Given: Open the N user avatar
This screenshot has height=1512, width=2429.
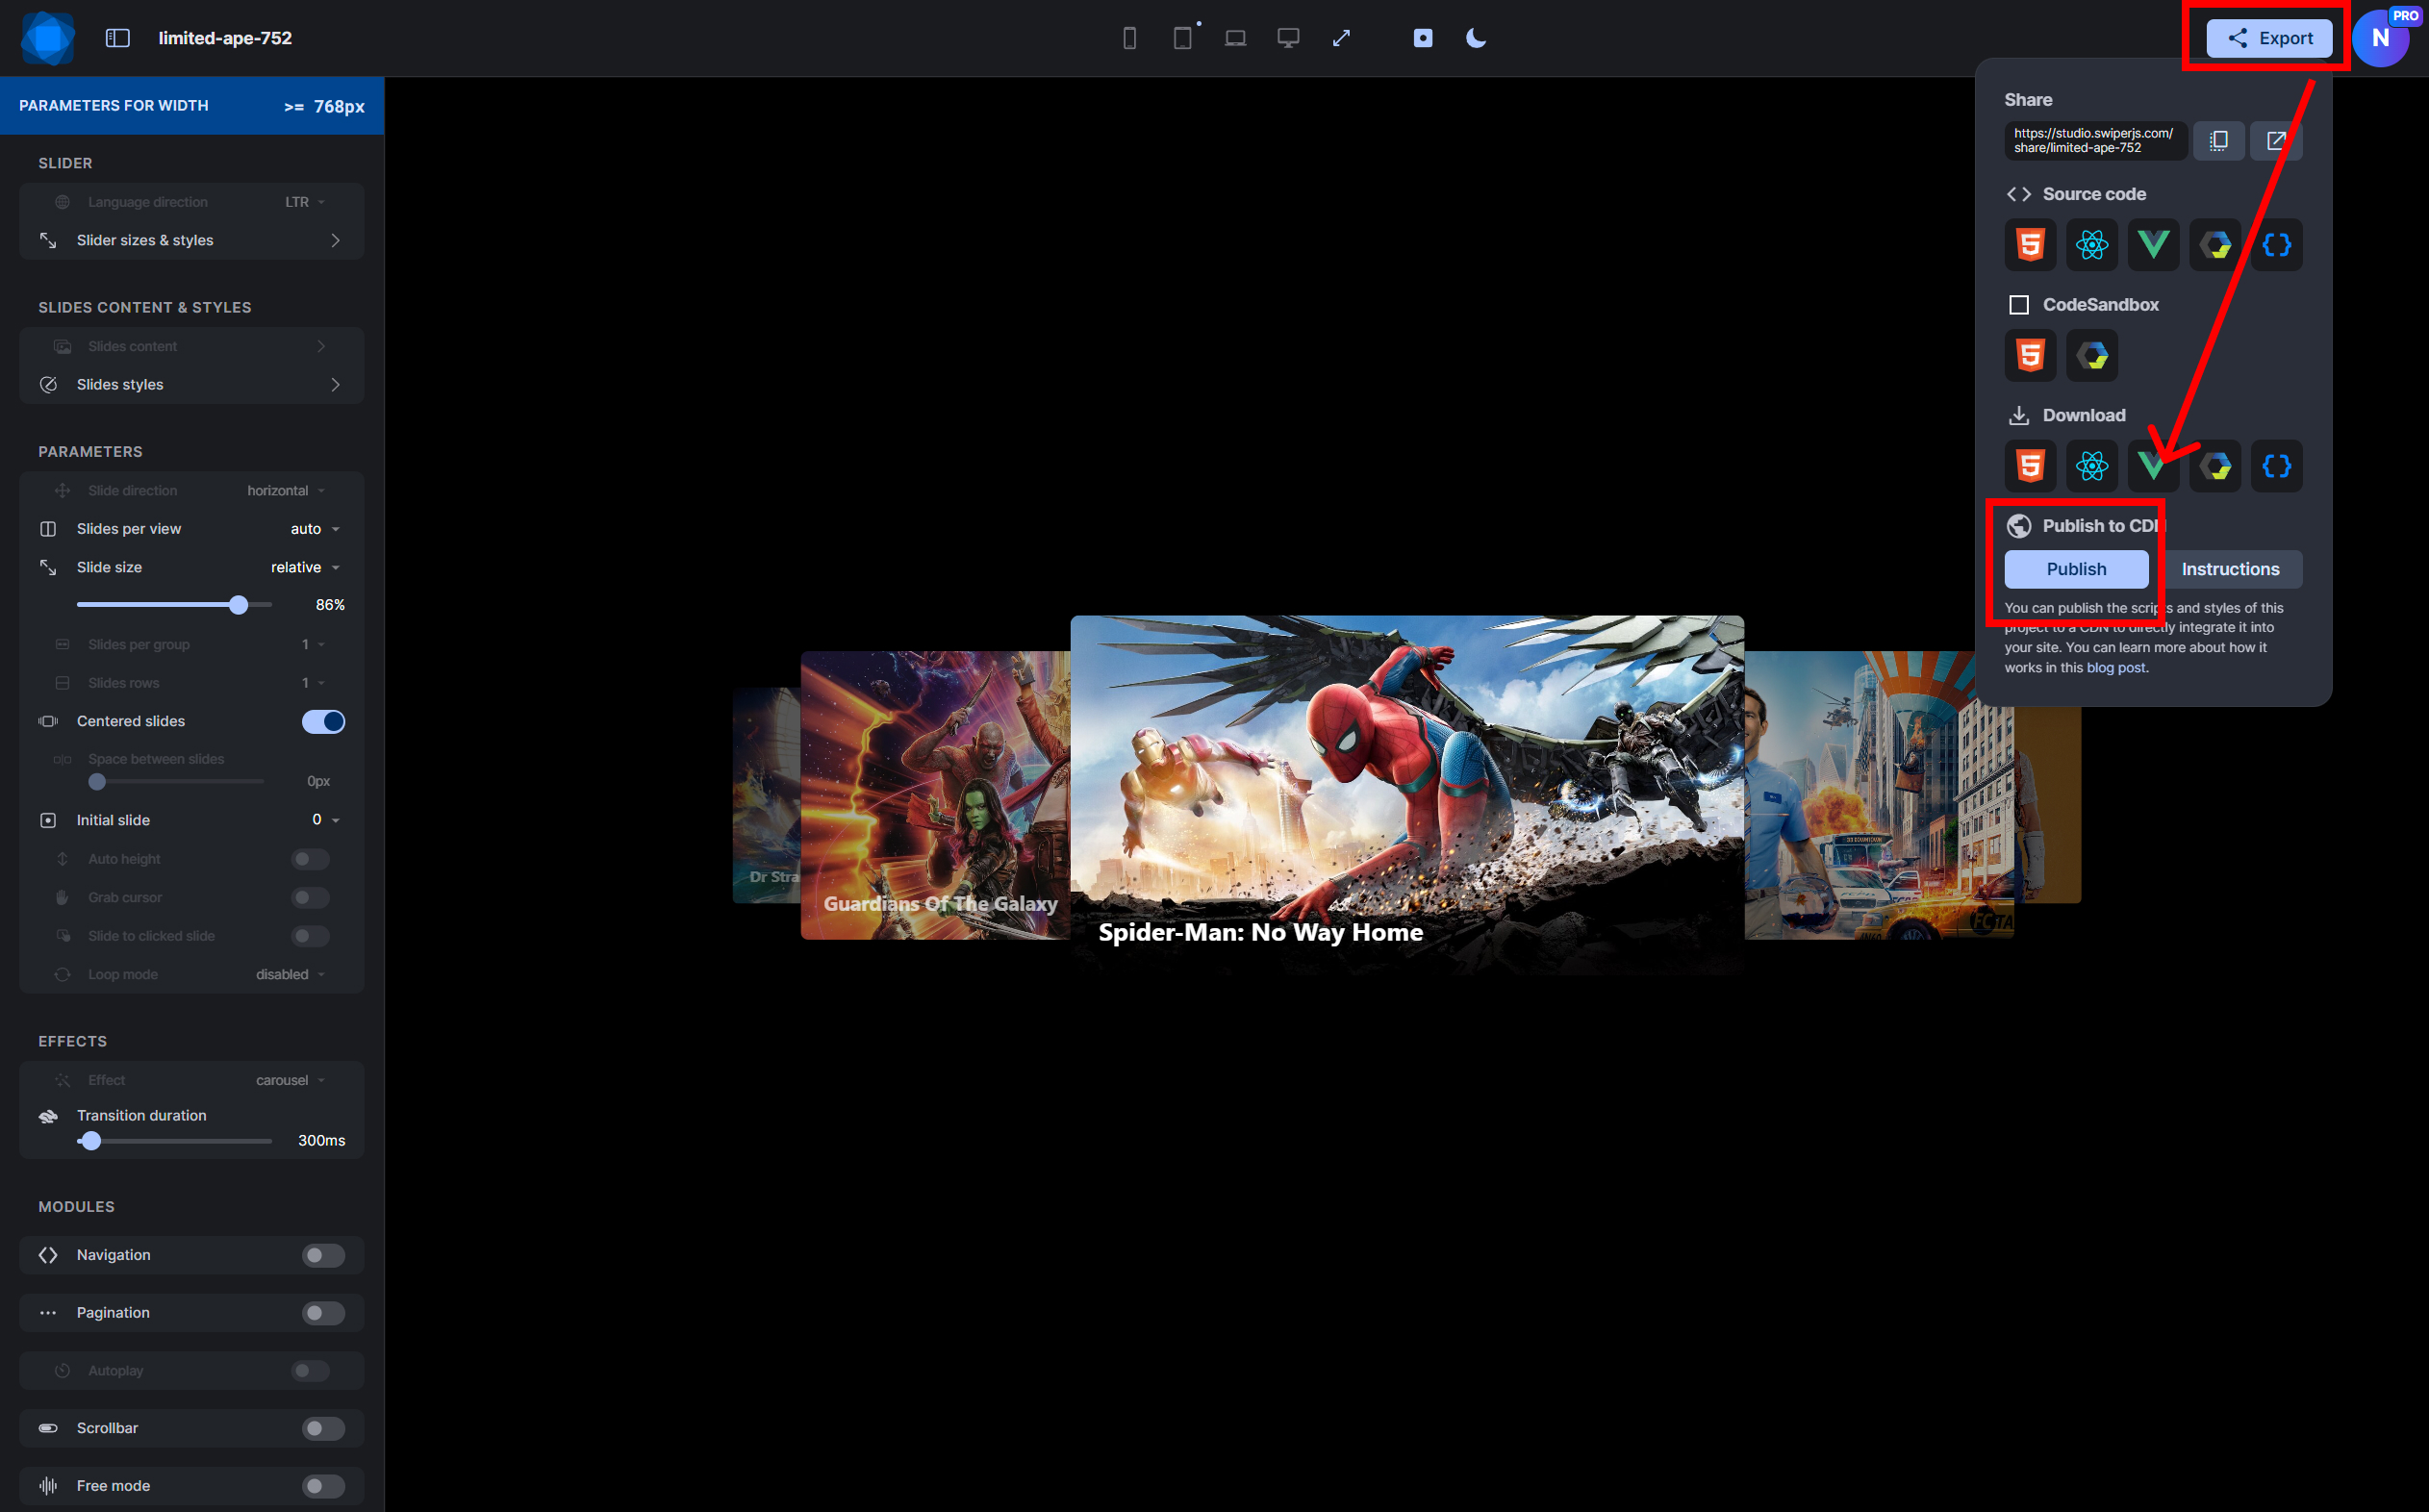Looking at the screenshot, I should (2380, 38).
